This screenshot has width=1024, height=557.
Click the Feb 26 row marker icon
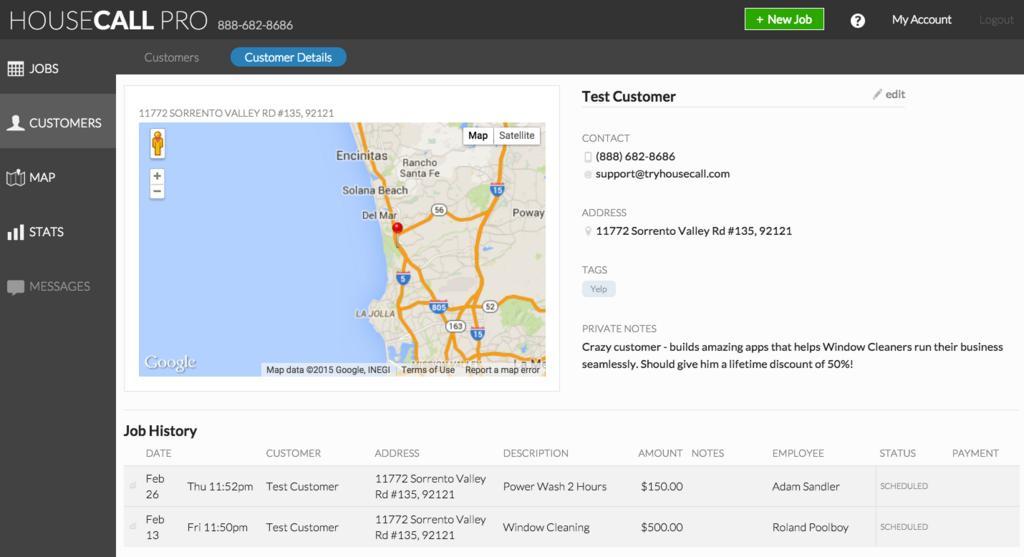[133, 486]
